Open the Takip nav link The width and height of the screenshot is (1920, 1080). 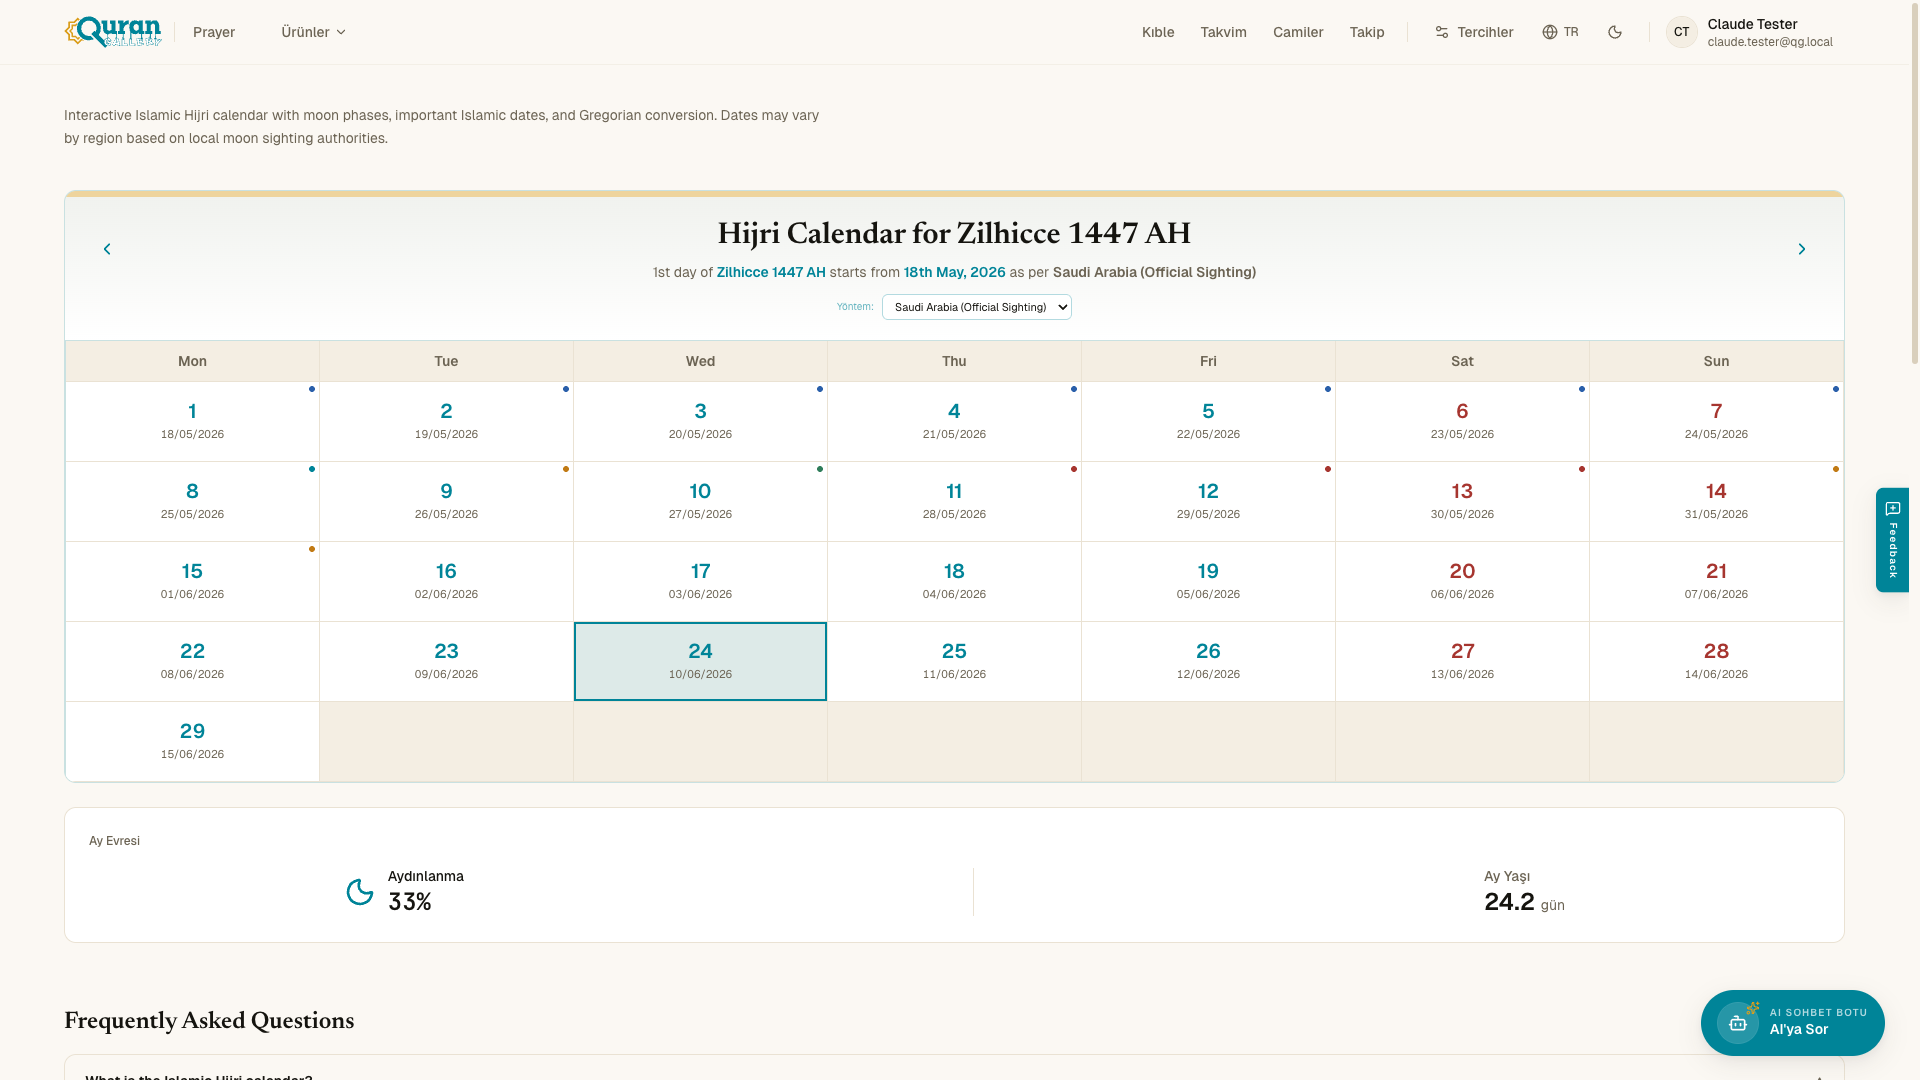(1367, 32)
